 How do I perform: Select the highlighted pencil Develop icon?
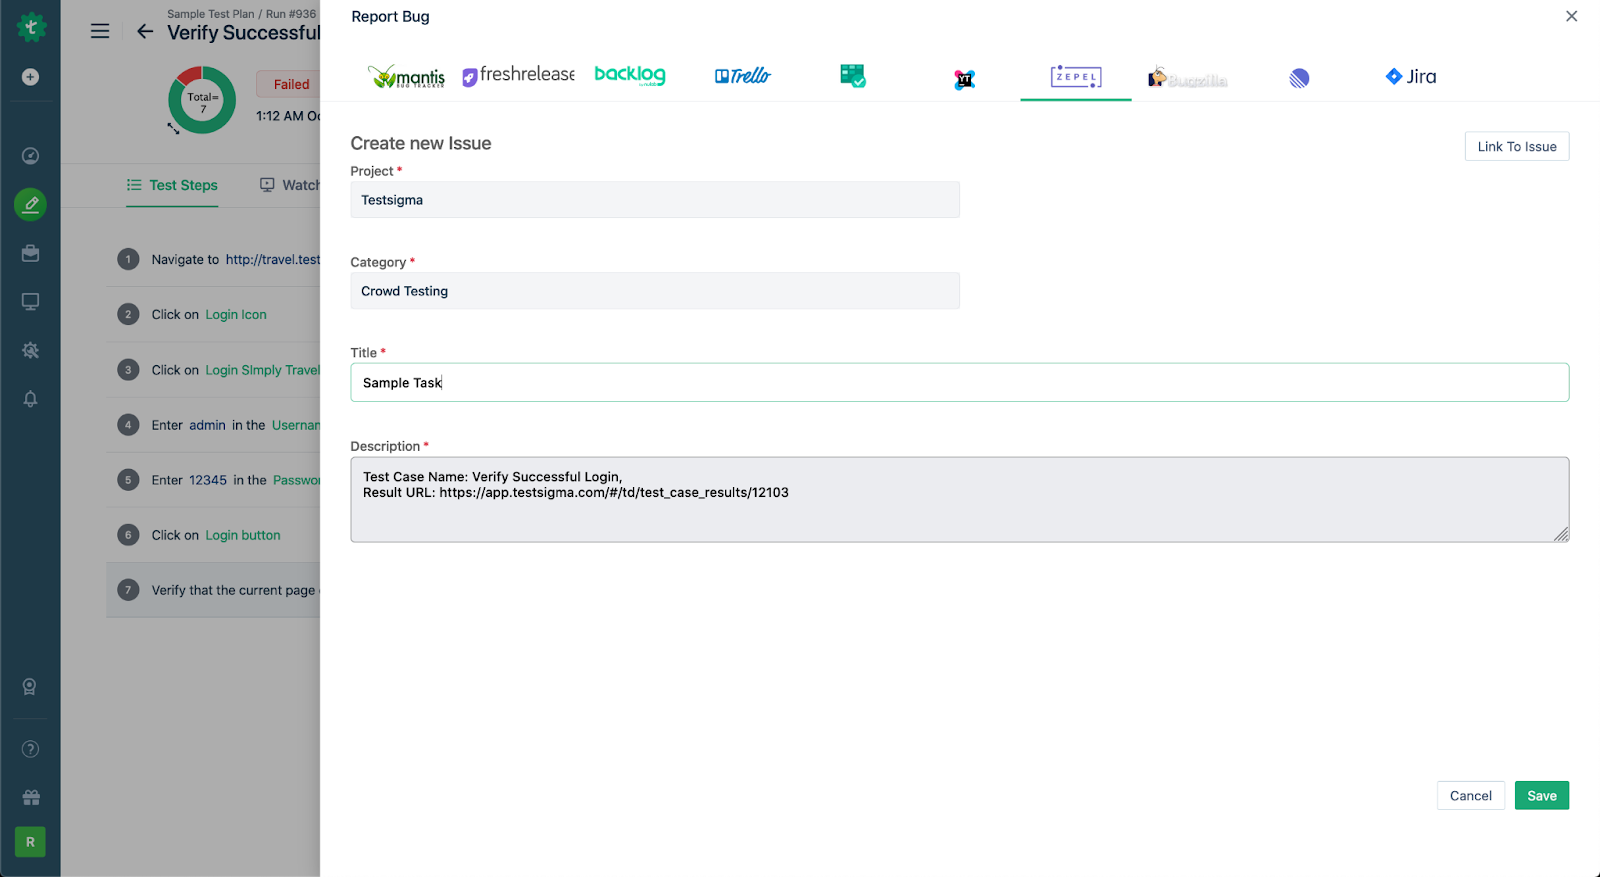pos(30,204)
